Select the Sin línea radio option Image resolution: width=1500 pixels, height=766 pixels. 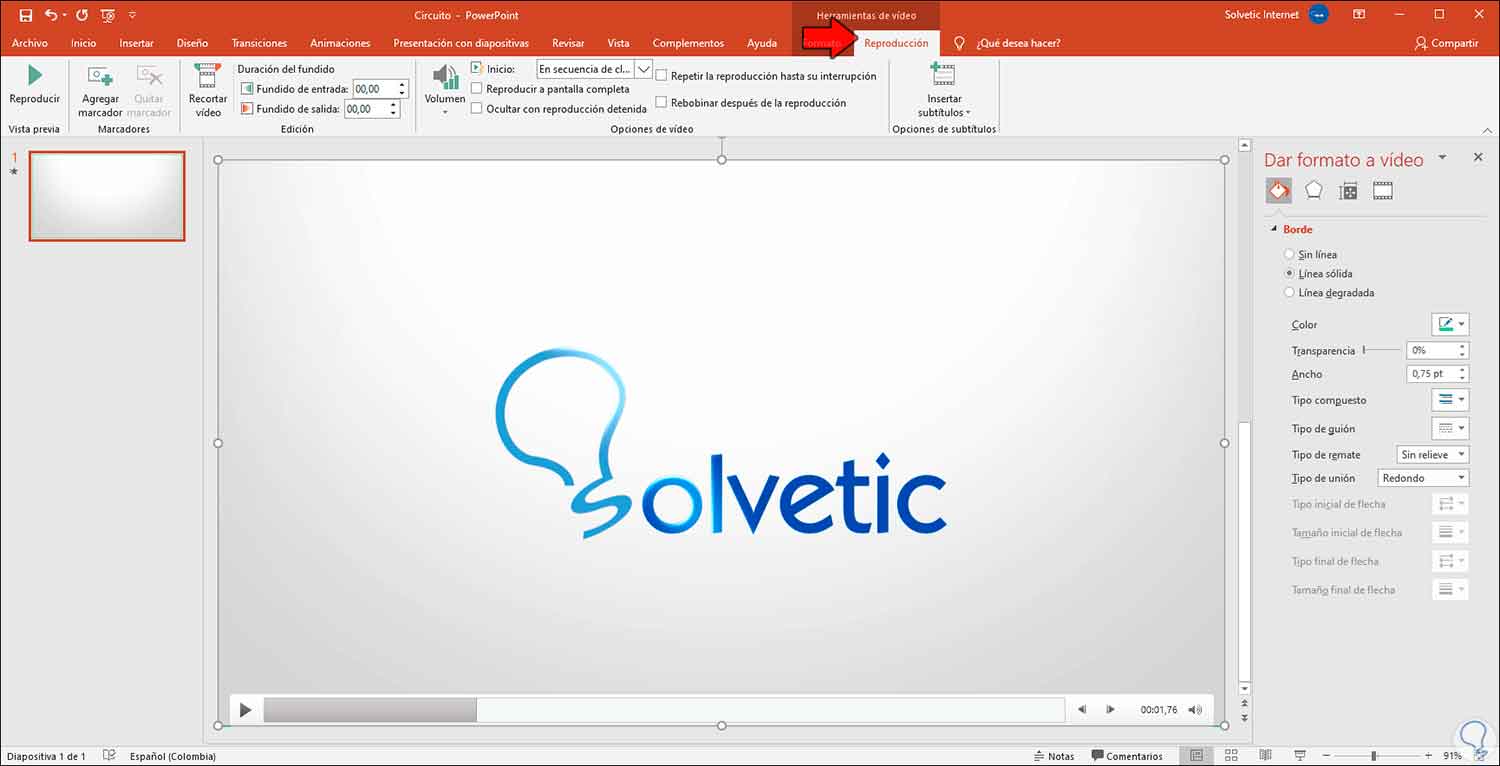[1289, 255]
